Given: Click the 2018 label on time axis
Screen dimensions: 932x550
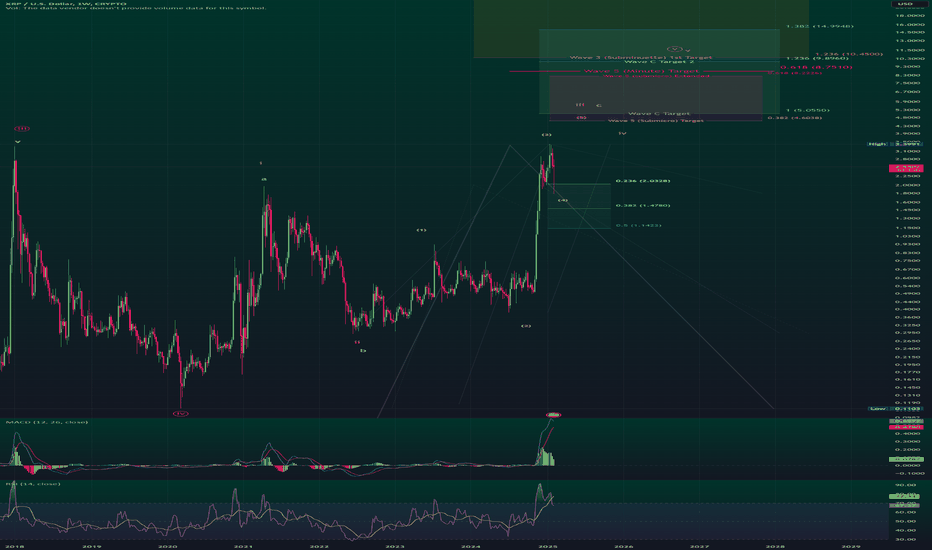Looking at the screenshot, I should (x=14, y=546).
